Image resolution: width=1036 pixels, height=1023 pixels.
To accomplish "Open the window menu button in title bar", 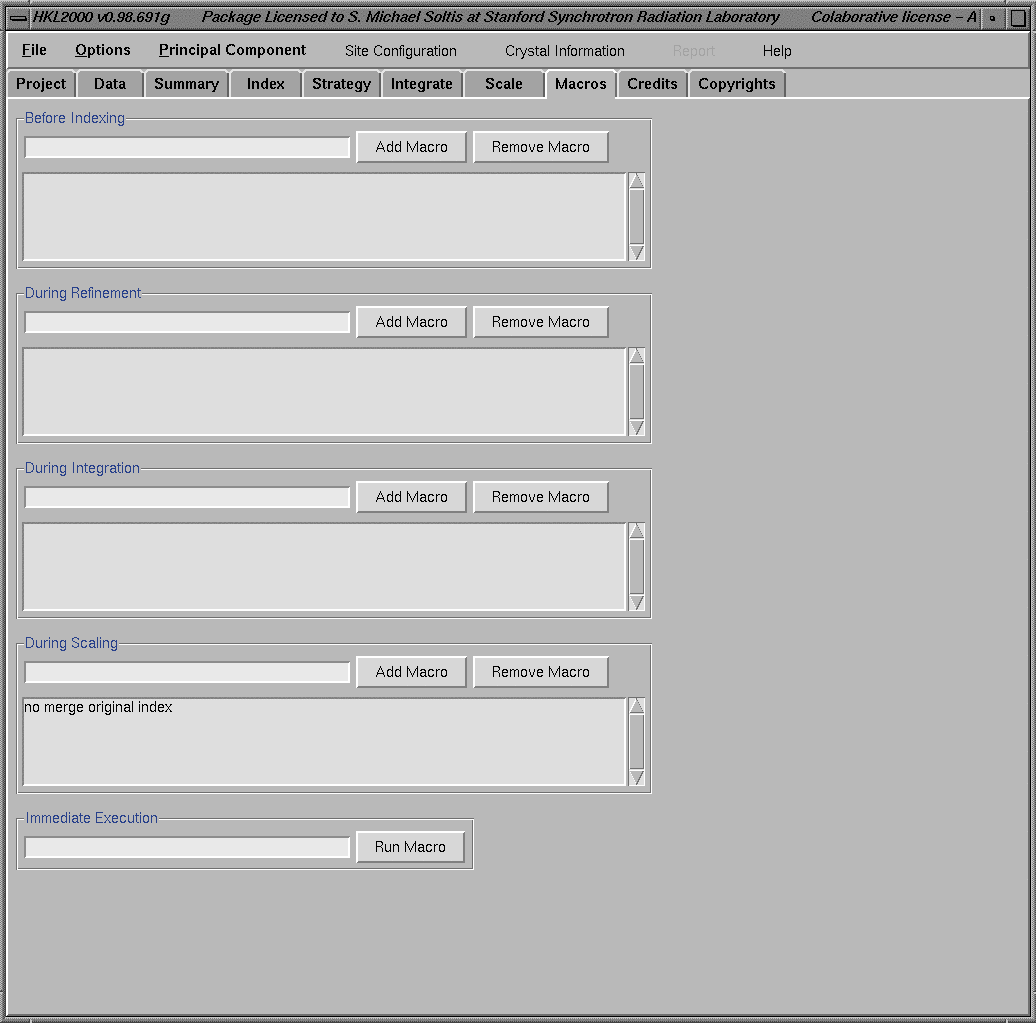I will 18,18.
